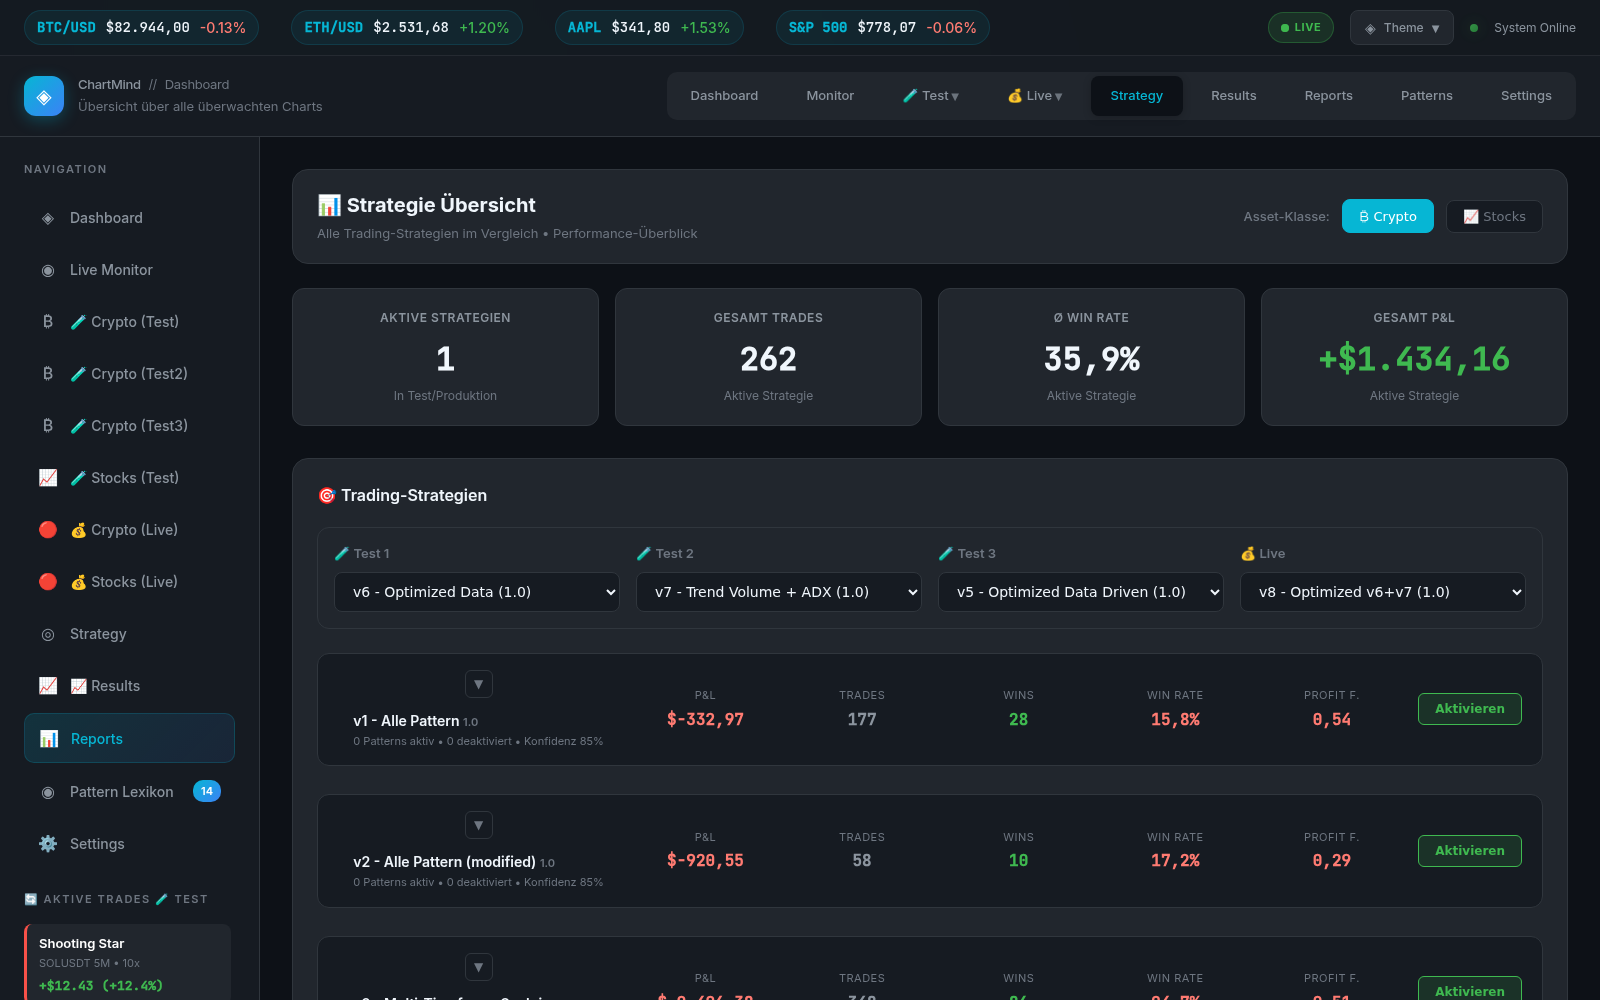Expand the third strategy row arrow
Image resolution: width=1600 pixels, height=1000 pixels.
pyautogui.click(x=479, y=967)
